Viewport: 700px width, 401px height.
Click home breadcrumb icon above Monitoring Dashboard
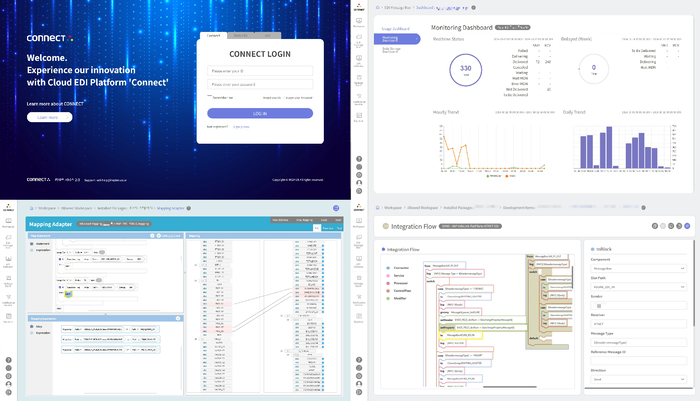coord(378,8)
